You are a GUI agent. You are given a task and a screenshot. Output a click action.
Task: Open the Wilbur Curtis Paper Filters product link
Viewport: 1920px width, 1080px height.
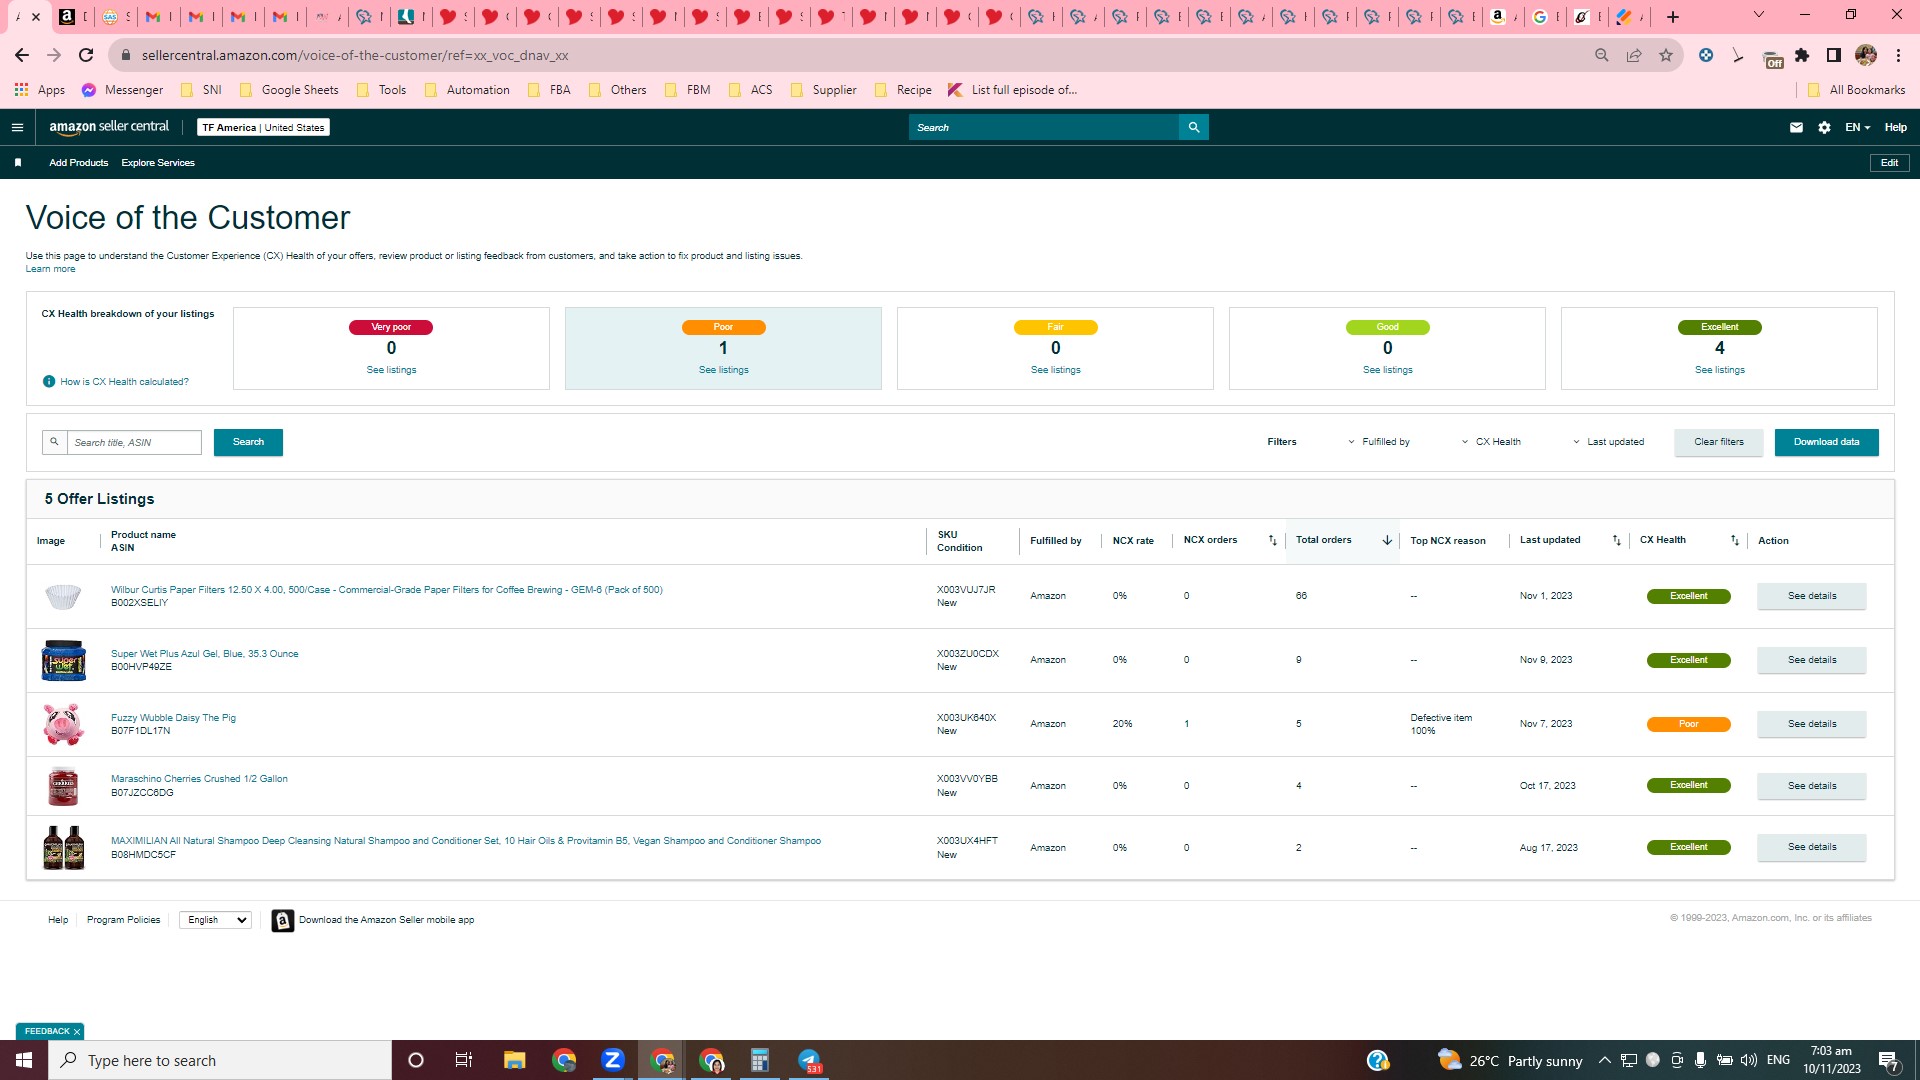point(386,590)
